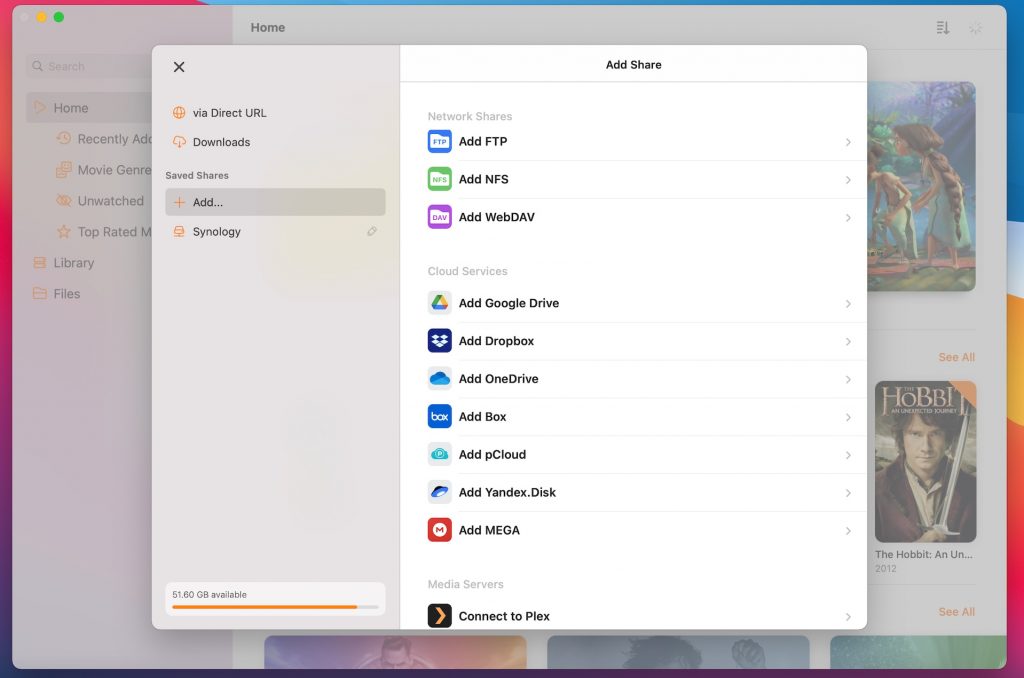Click the Search field in sidebar
This screenshot has height=678, width=1024.
pyautogui.click(x=89, y=66)
